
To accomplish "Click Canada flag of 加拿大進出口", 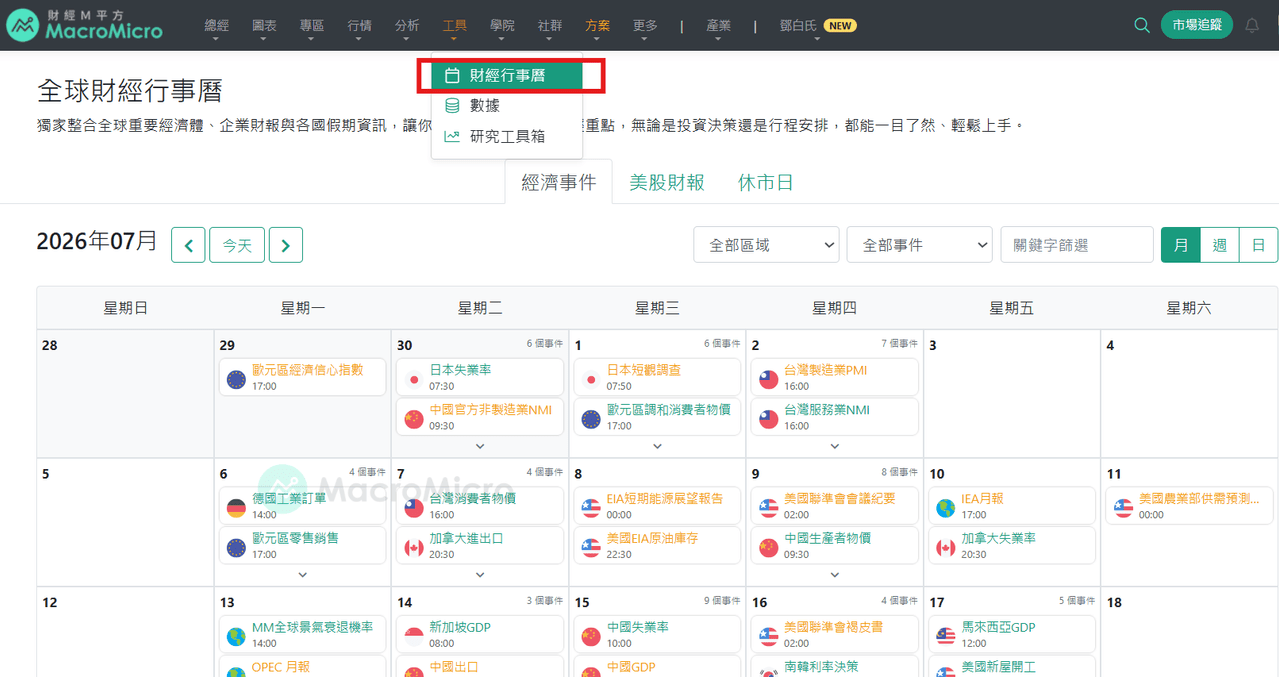I will click(413, 548).
